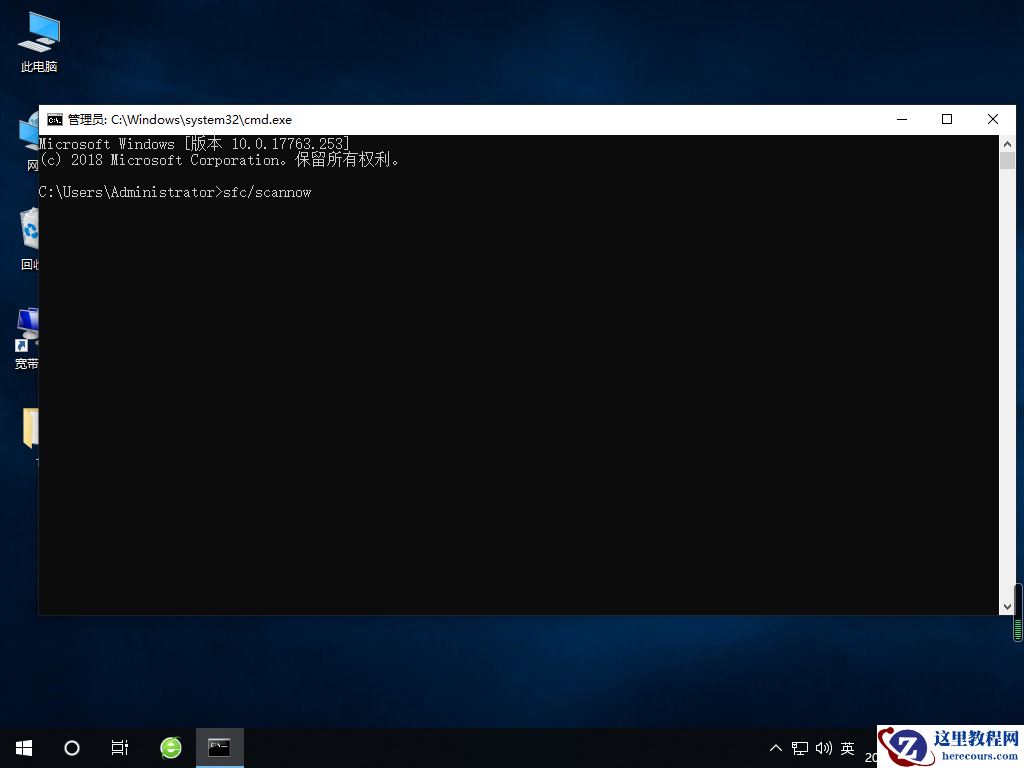Open the network status flyout in the tray
The height and width of the screenshot is (768, 1024).
pyautogui.click(x=800, y=747)
